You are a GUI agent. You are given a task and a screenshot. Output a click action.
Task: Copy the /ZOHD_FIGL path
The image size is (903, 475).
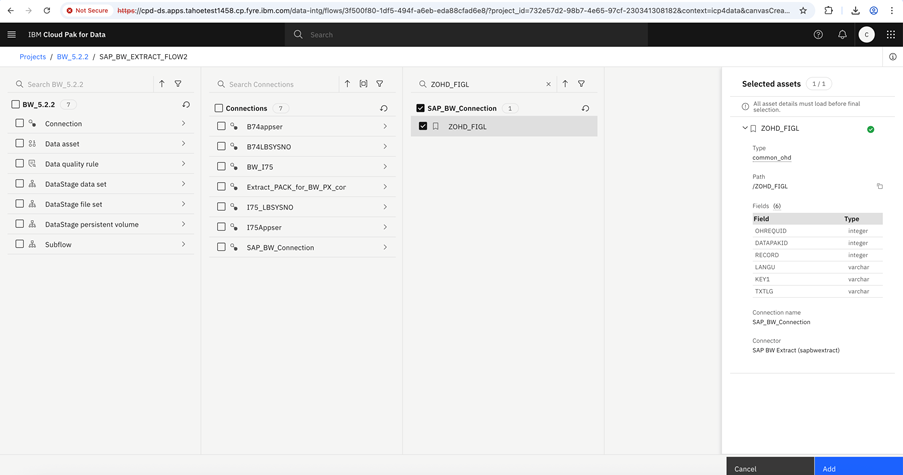pyautogui.click(x=879, y=186)
